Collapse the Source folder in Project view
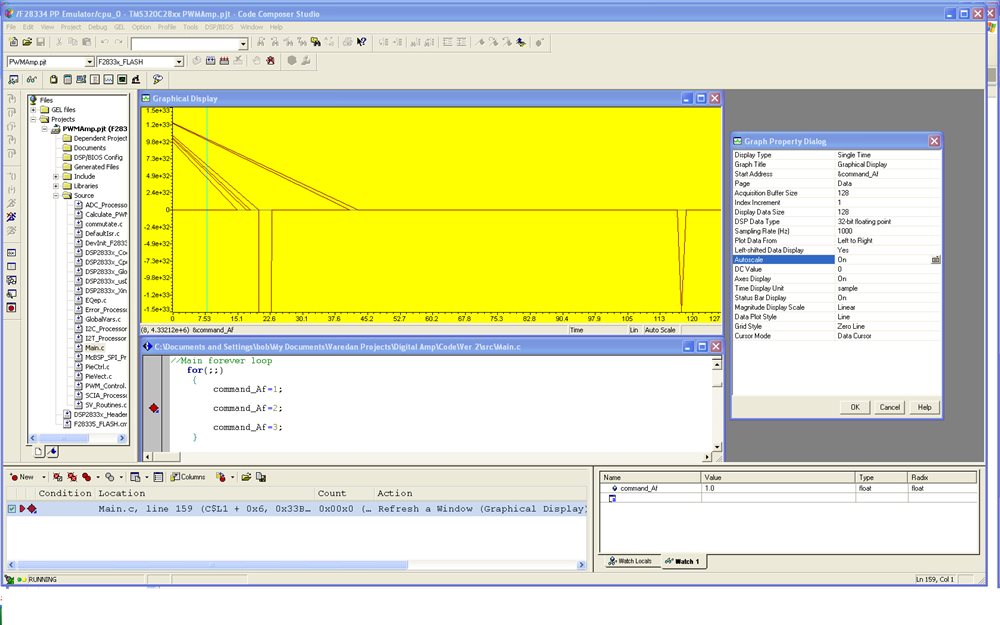 click(55, 194)
